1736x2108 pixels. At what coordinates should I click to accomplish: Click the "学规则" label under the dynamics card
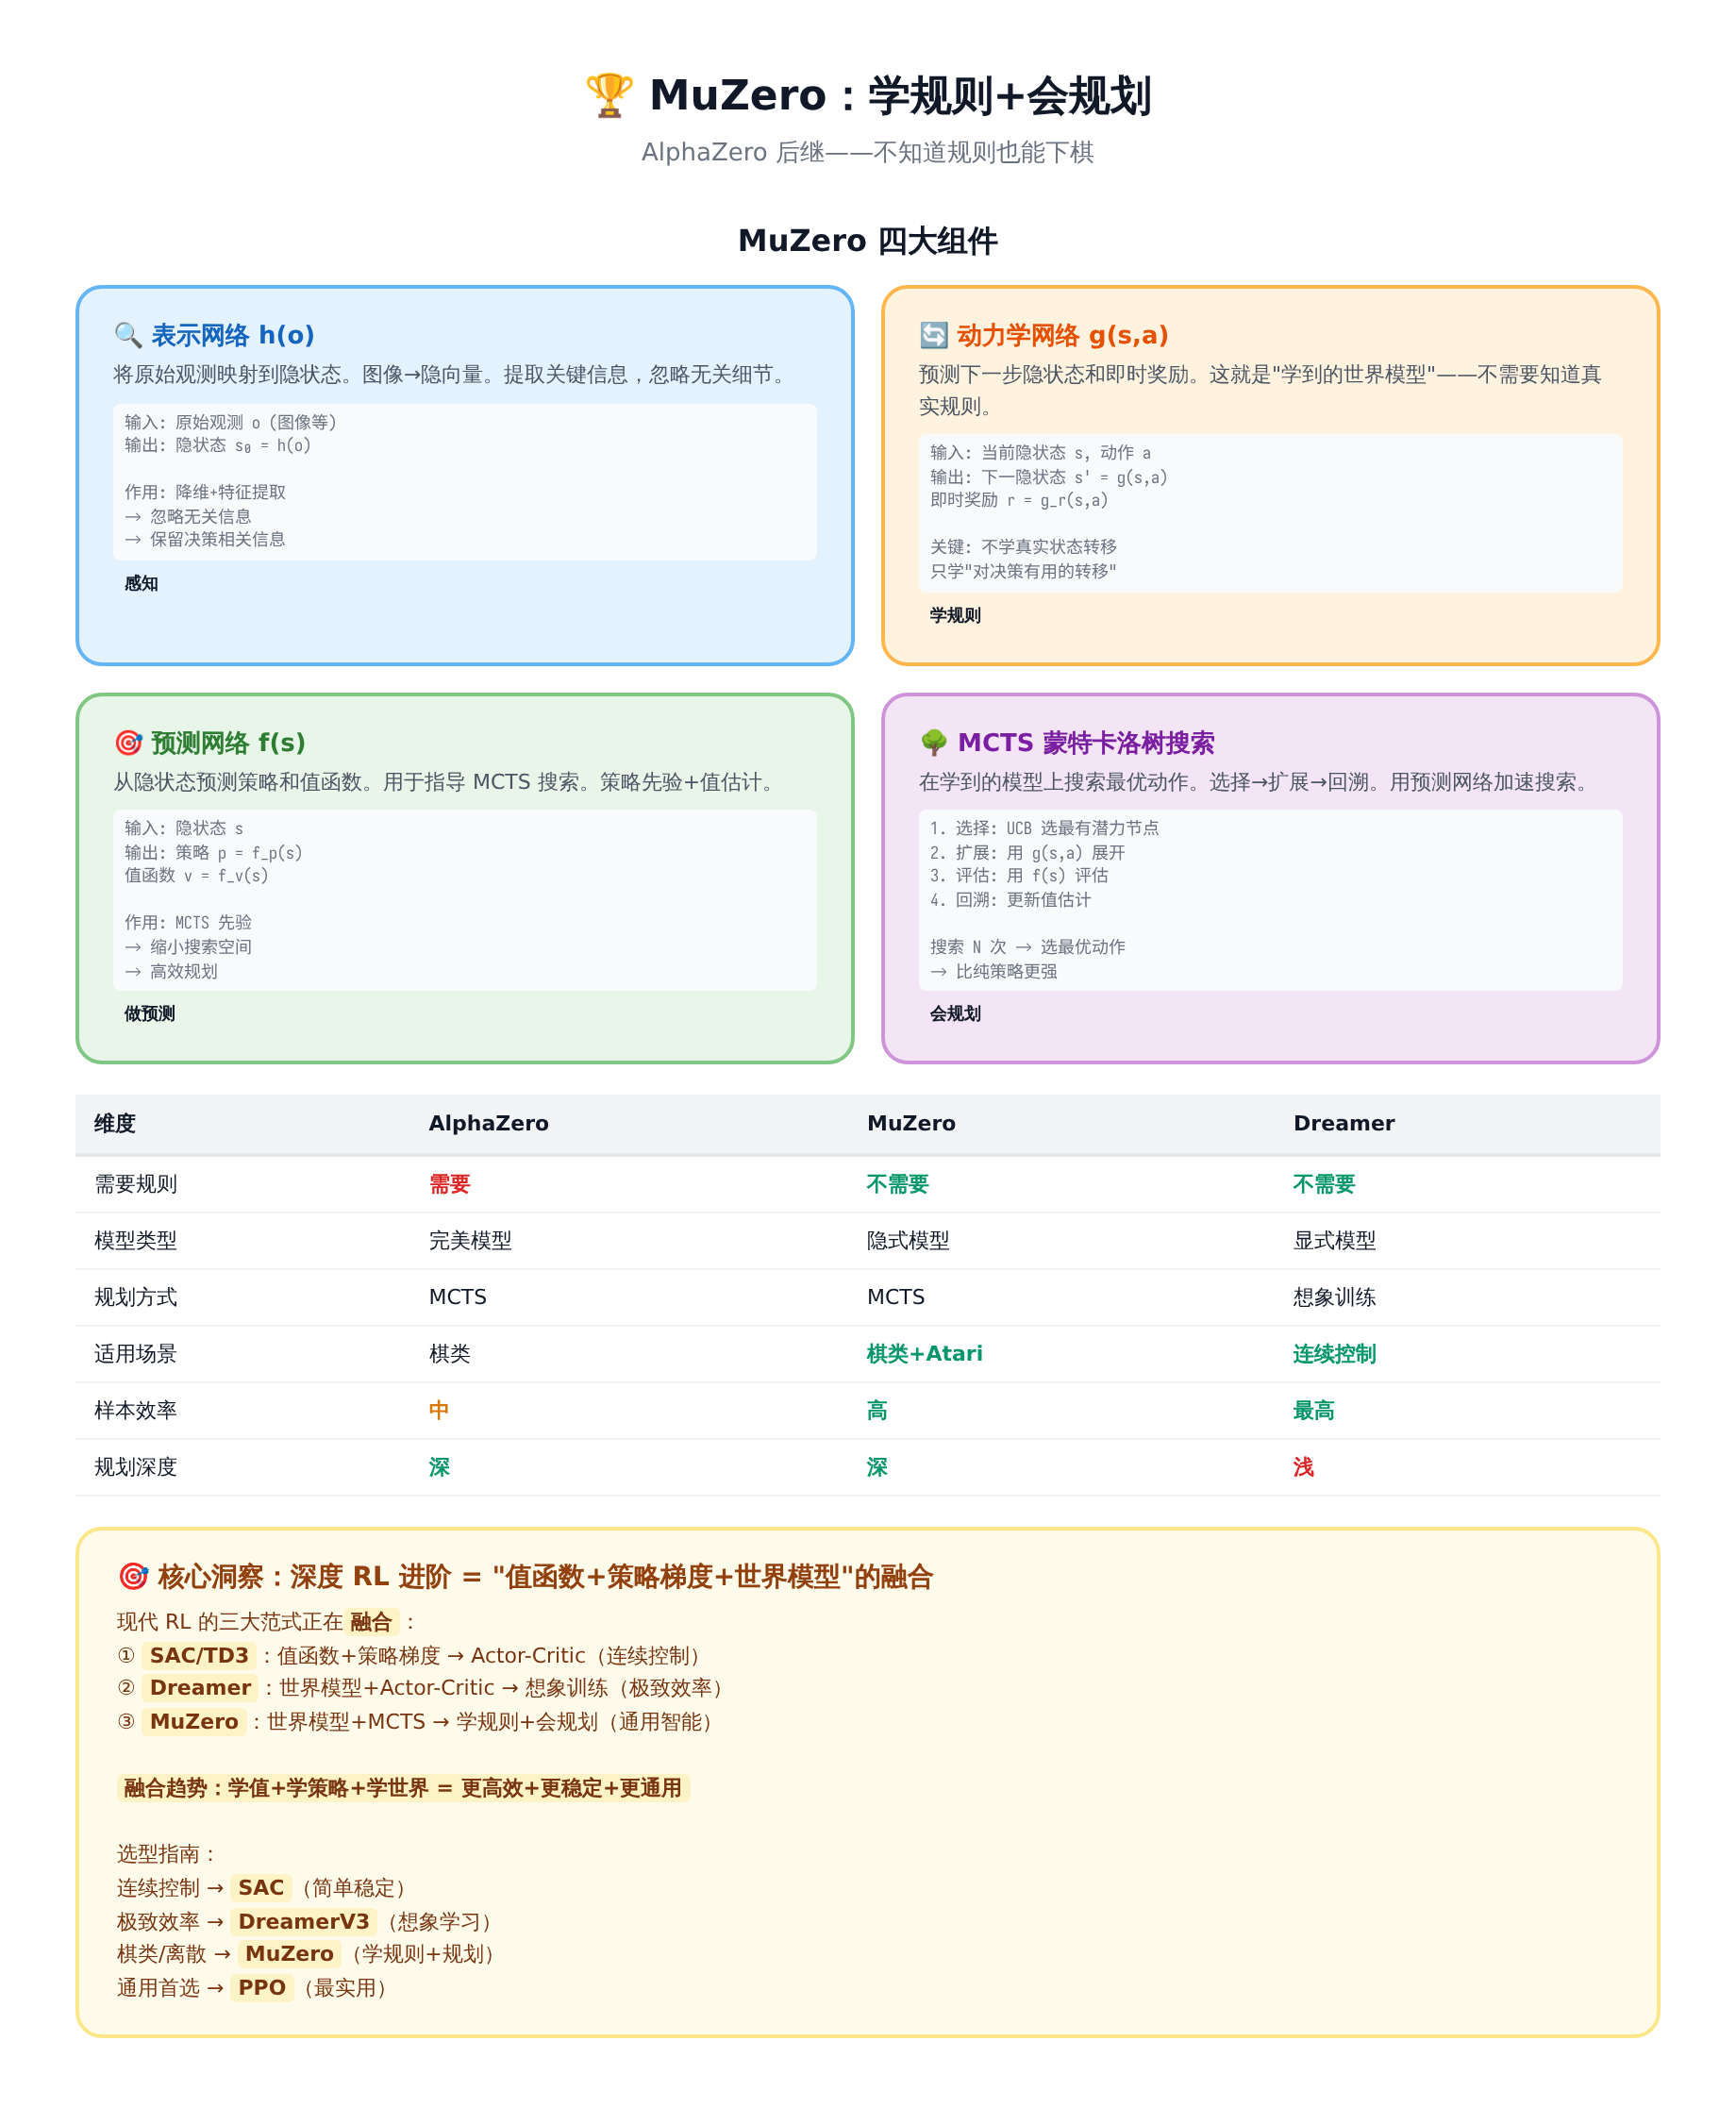955,616
